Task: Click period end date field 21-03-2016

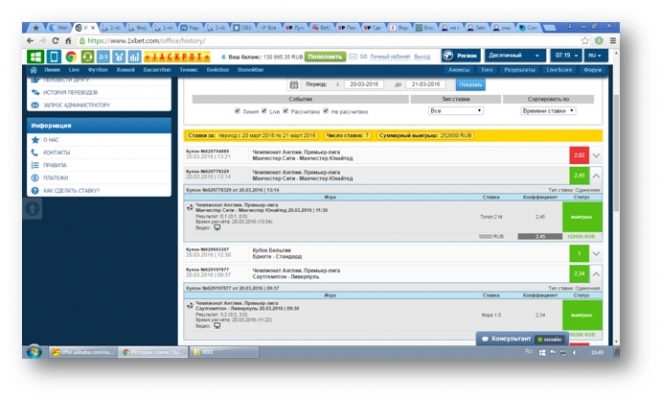Action: coord(425,84)
